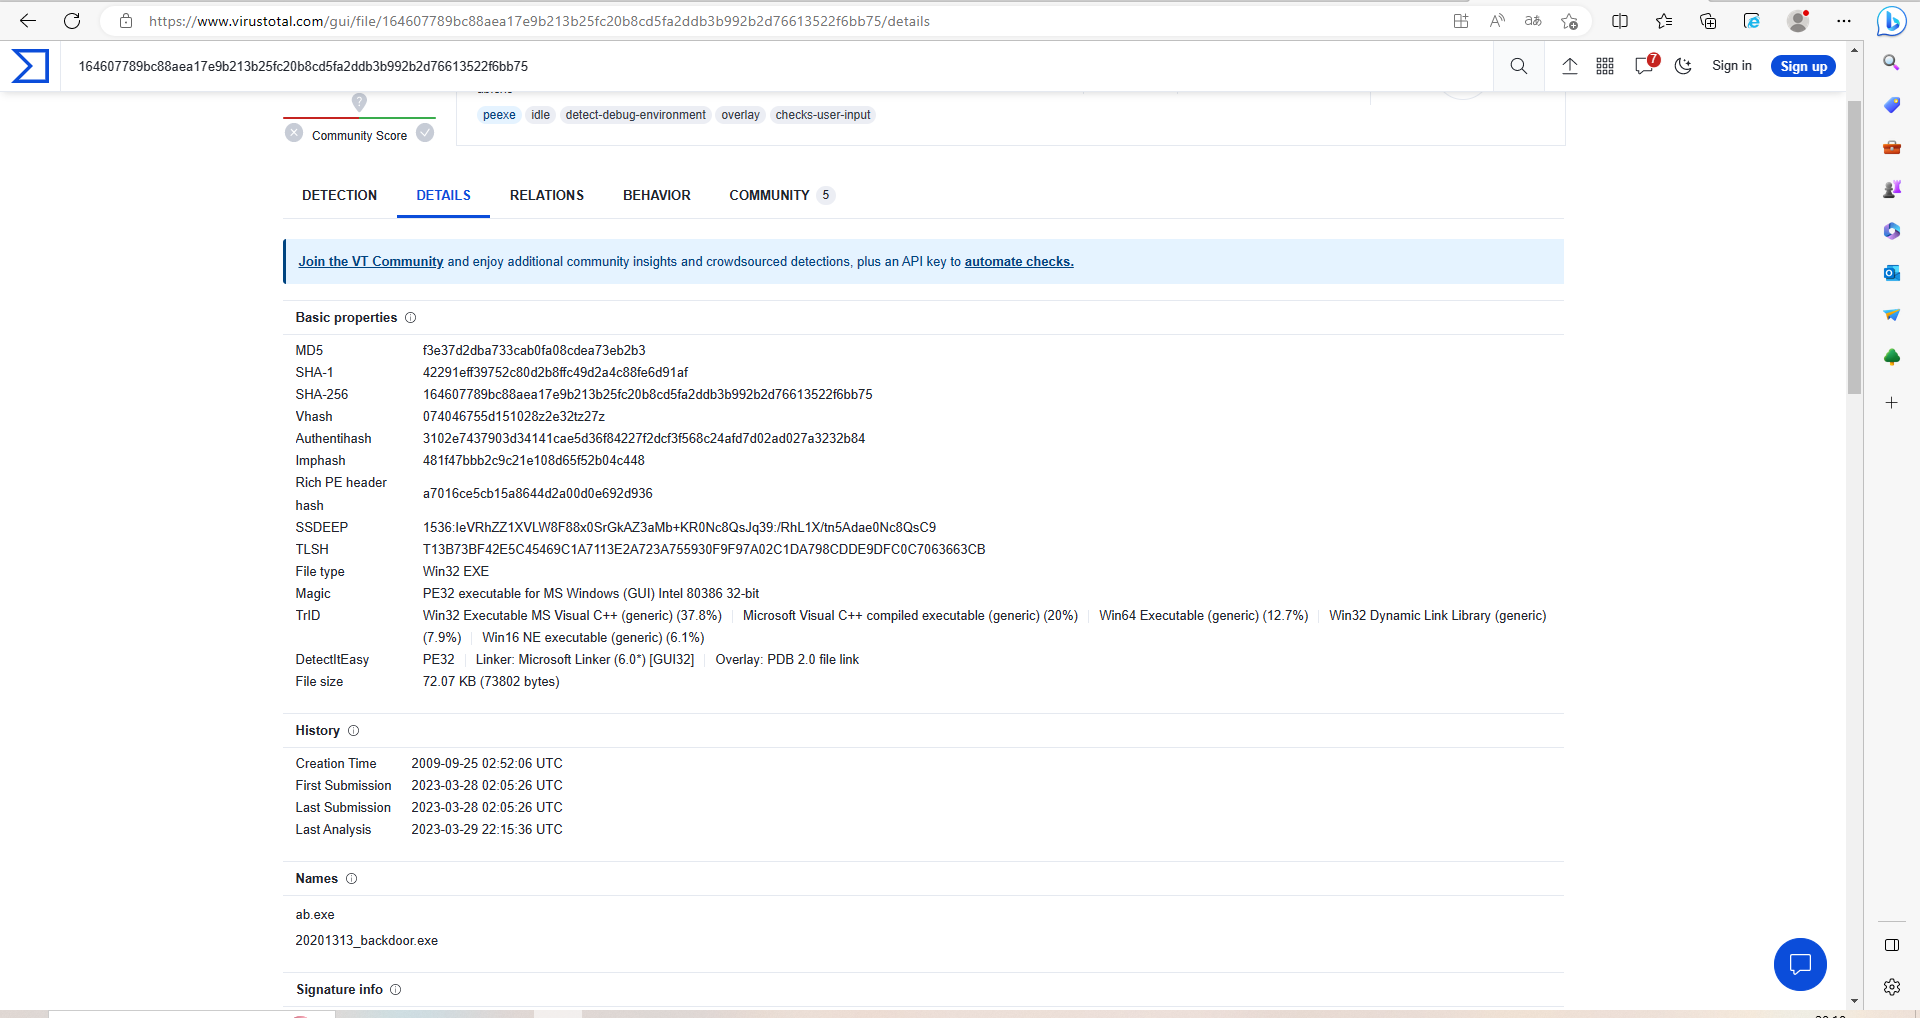Click the translate page icon
This screenshot has height=1018, width=1920.
pos(1533,21)
